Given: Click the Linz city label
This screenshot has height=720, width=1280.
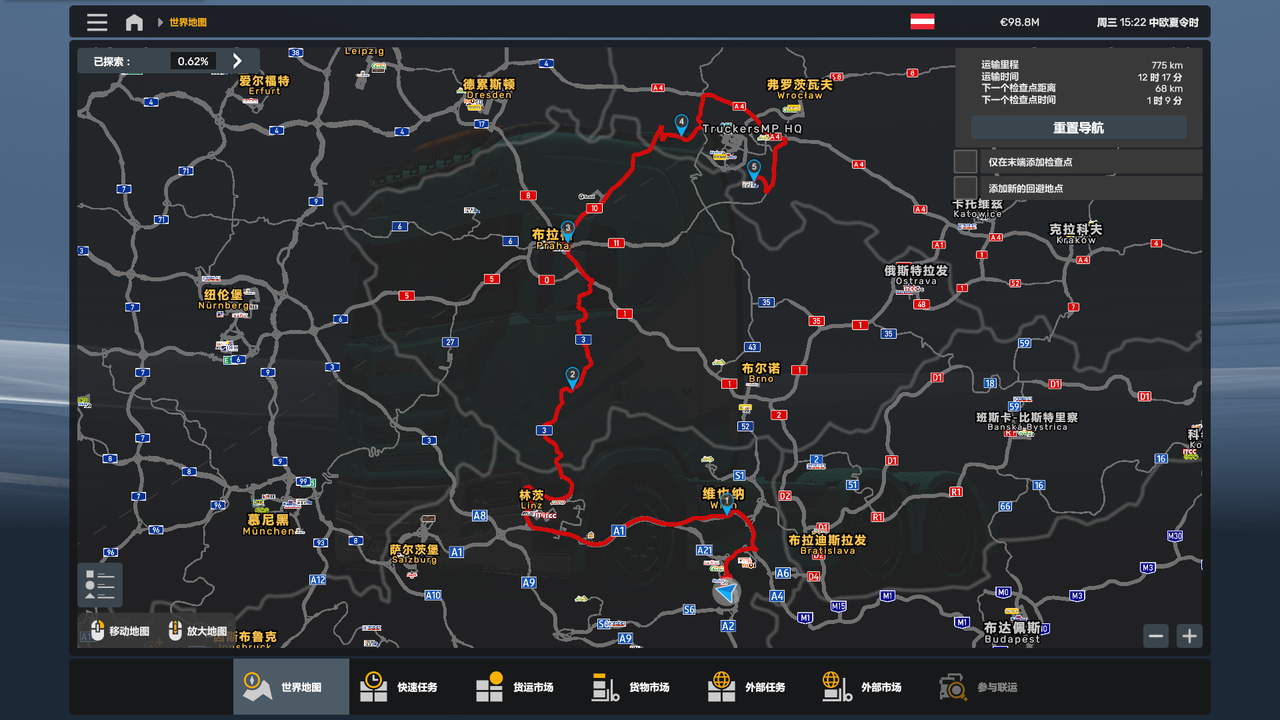Looking at the screenshot, I should (531, 499).
